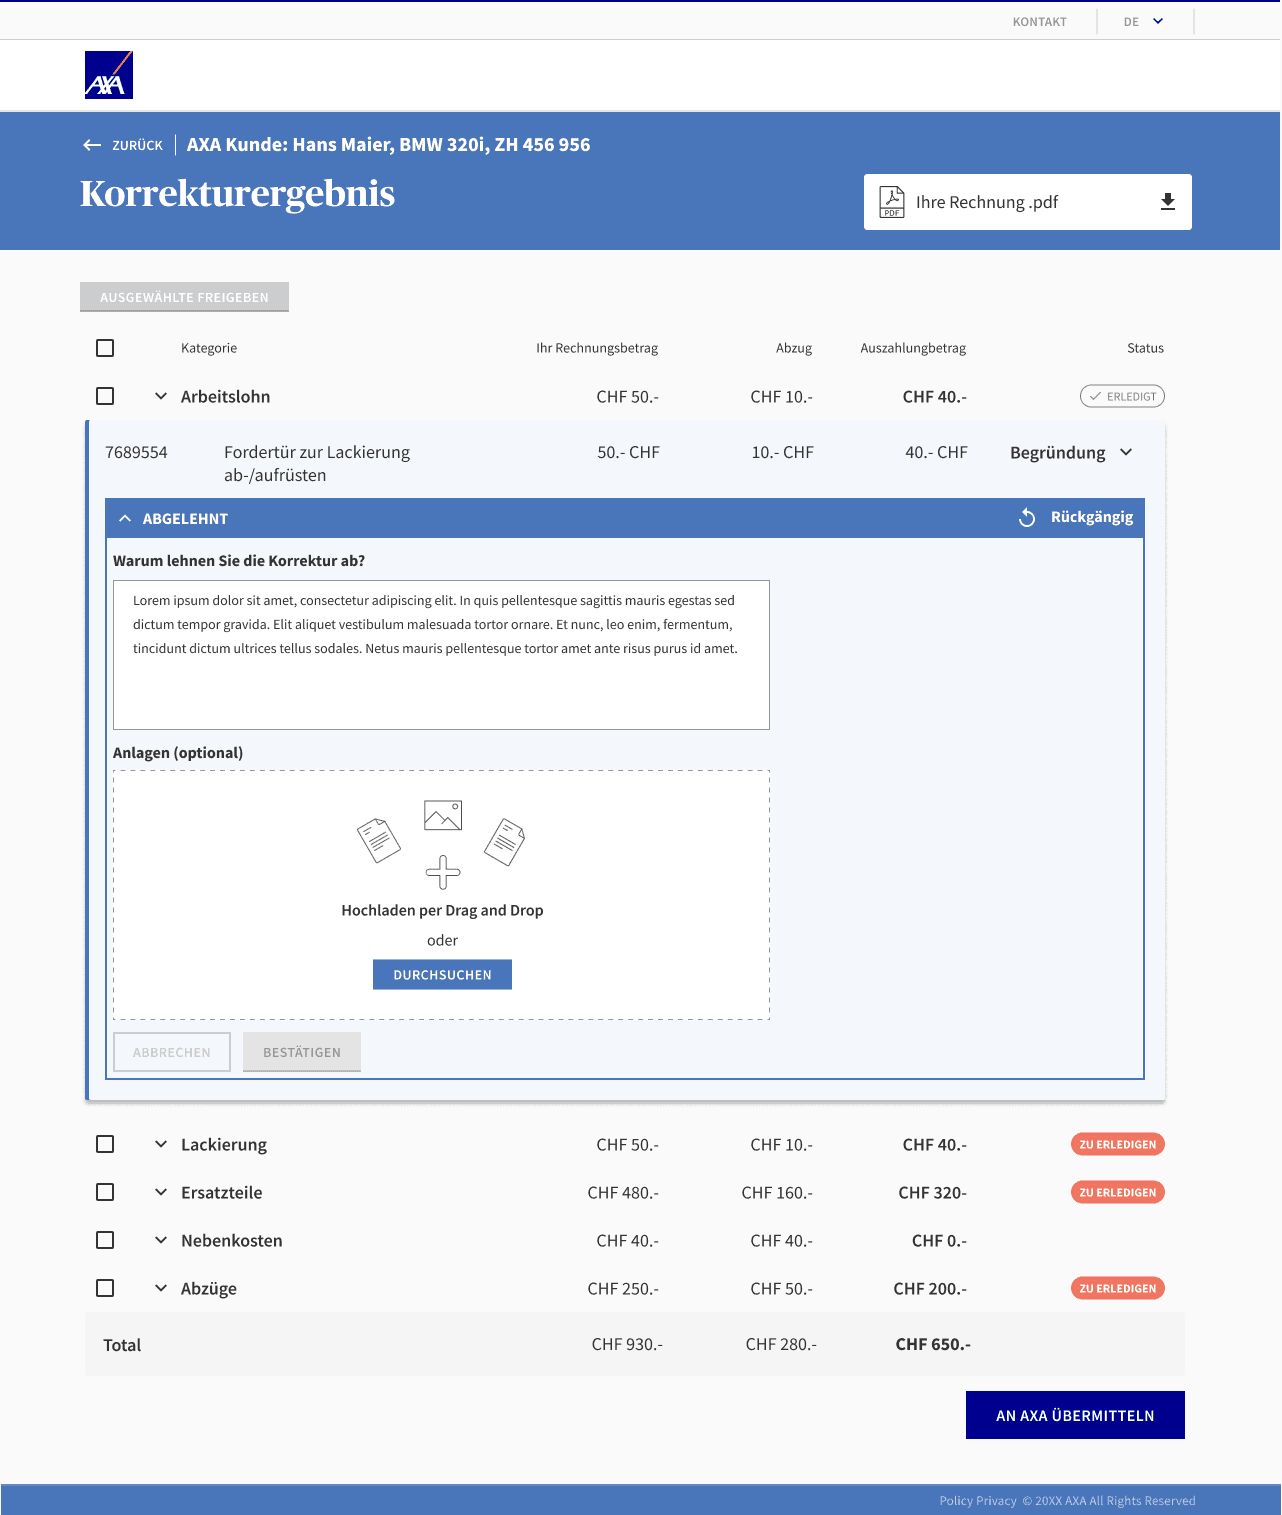Click the ABBRECHEN button
1282x1515 pixels.
point(172,1052)
